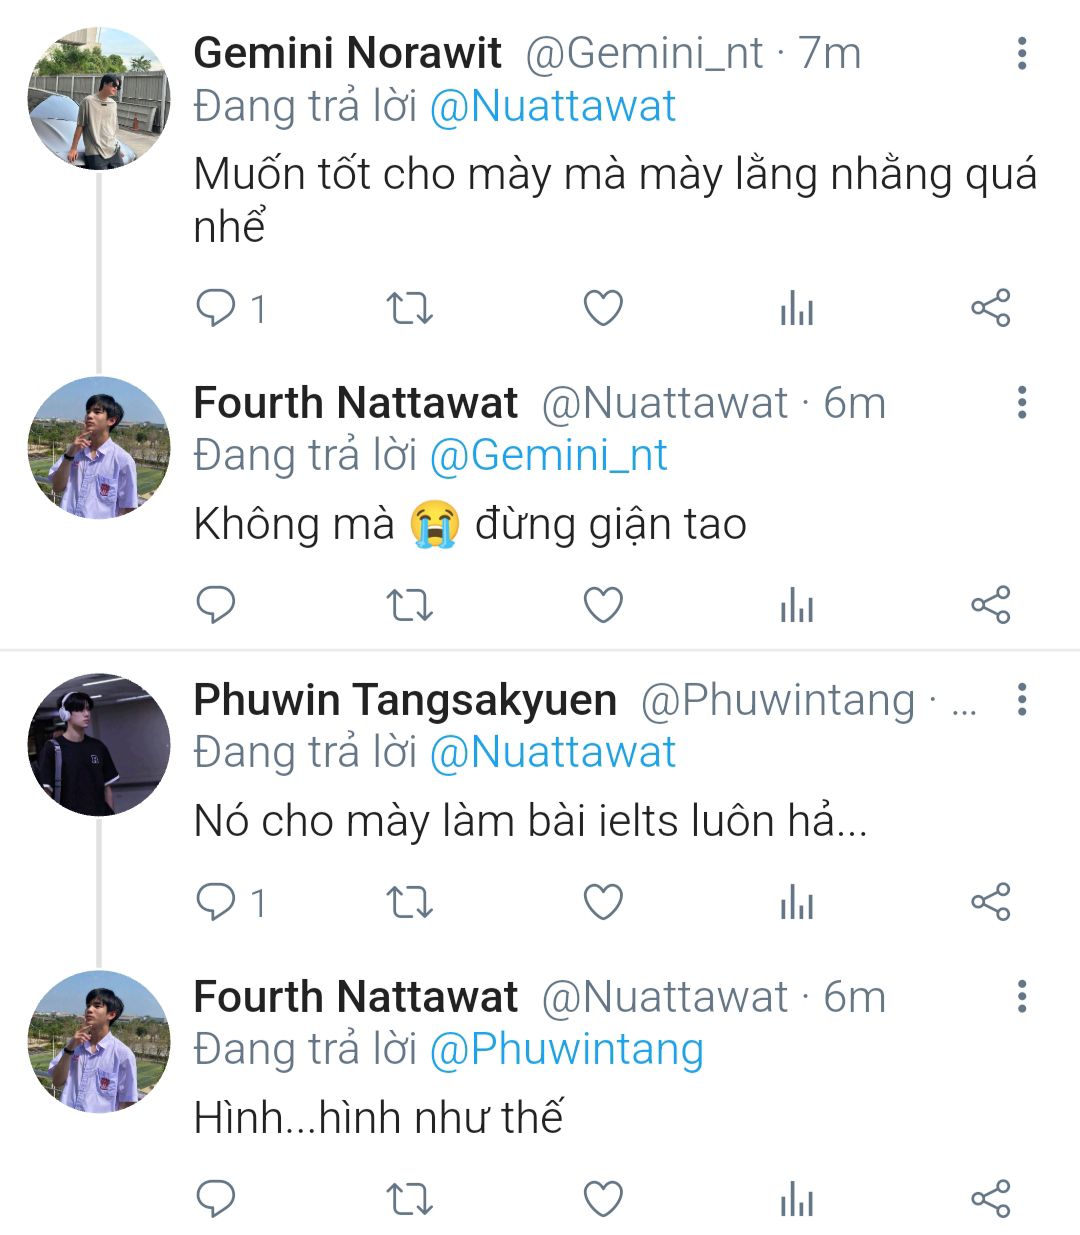The height and width of the screenshot is (1235, 1080).
Task: Like Gemini Norawit's tweet
Action: (x=603, y=308)
